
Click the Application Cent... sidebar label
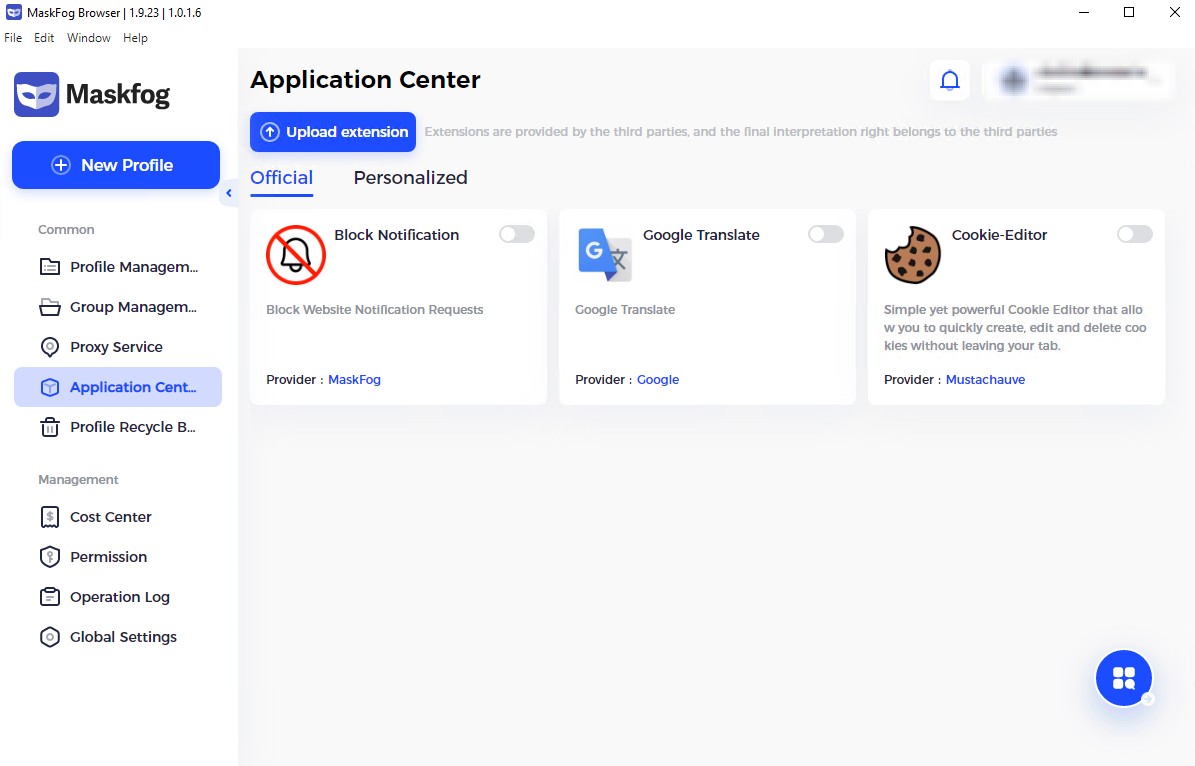[x=133, y=387]
